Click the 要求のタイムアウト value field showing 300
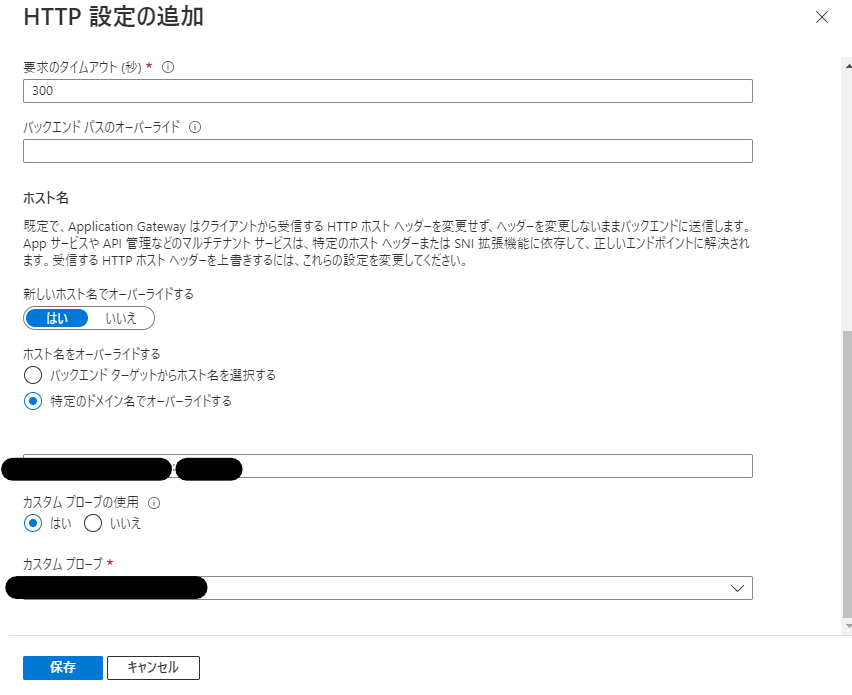 (x=388, y=90)
